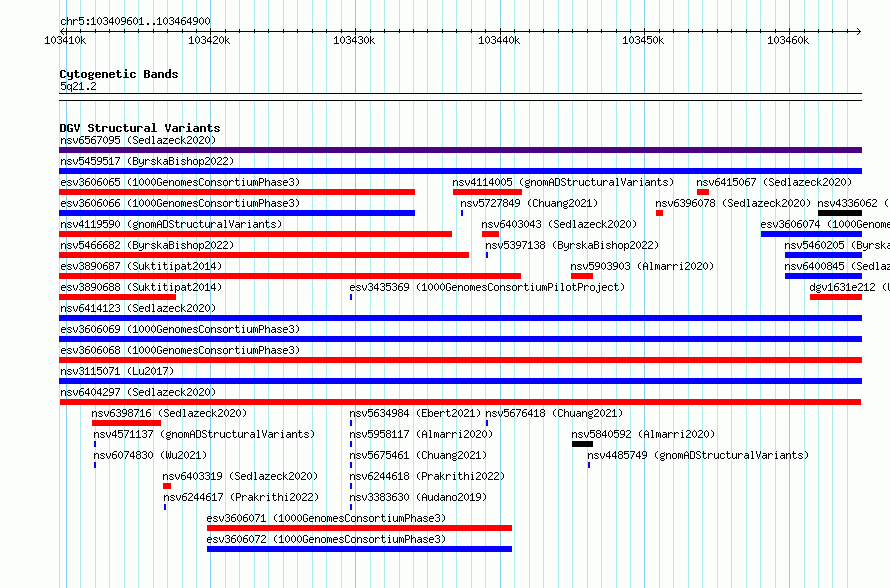This screenshot has width=890, height=588.
Task: Open nsv6398716 (Sedlazeck2020) label
Action: pyautogui.click(x=169, y=413)
